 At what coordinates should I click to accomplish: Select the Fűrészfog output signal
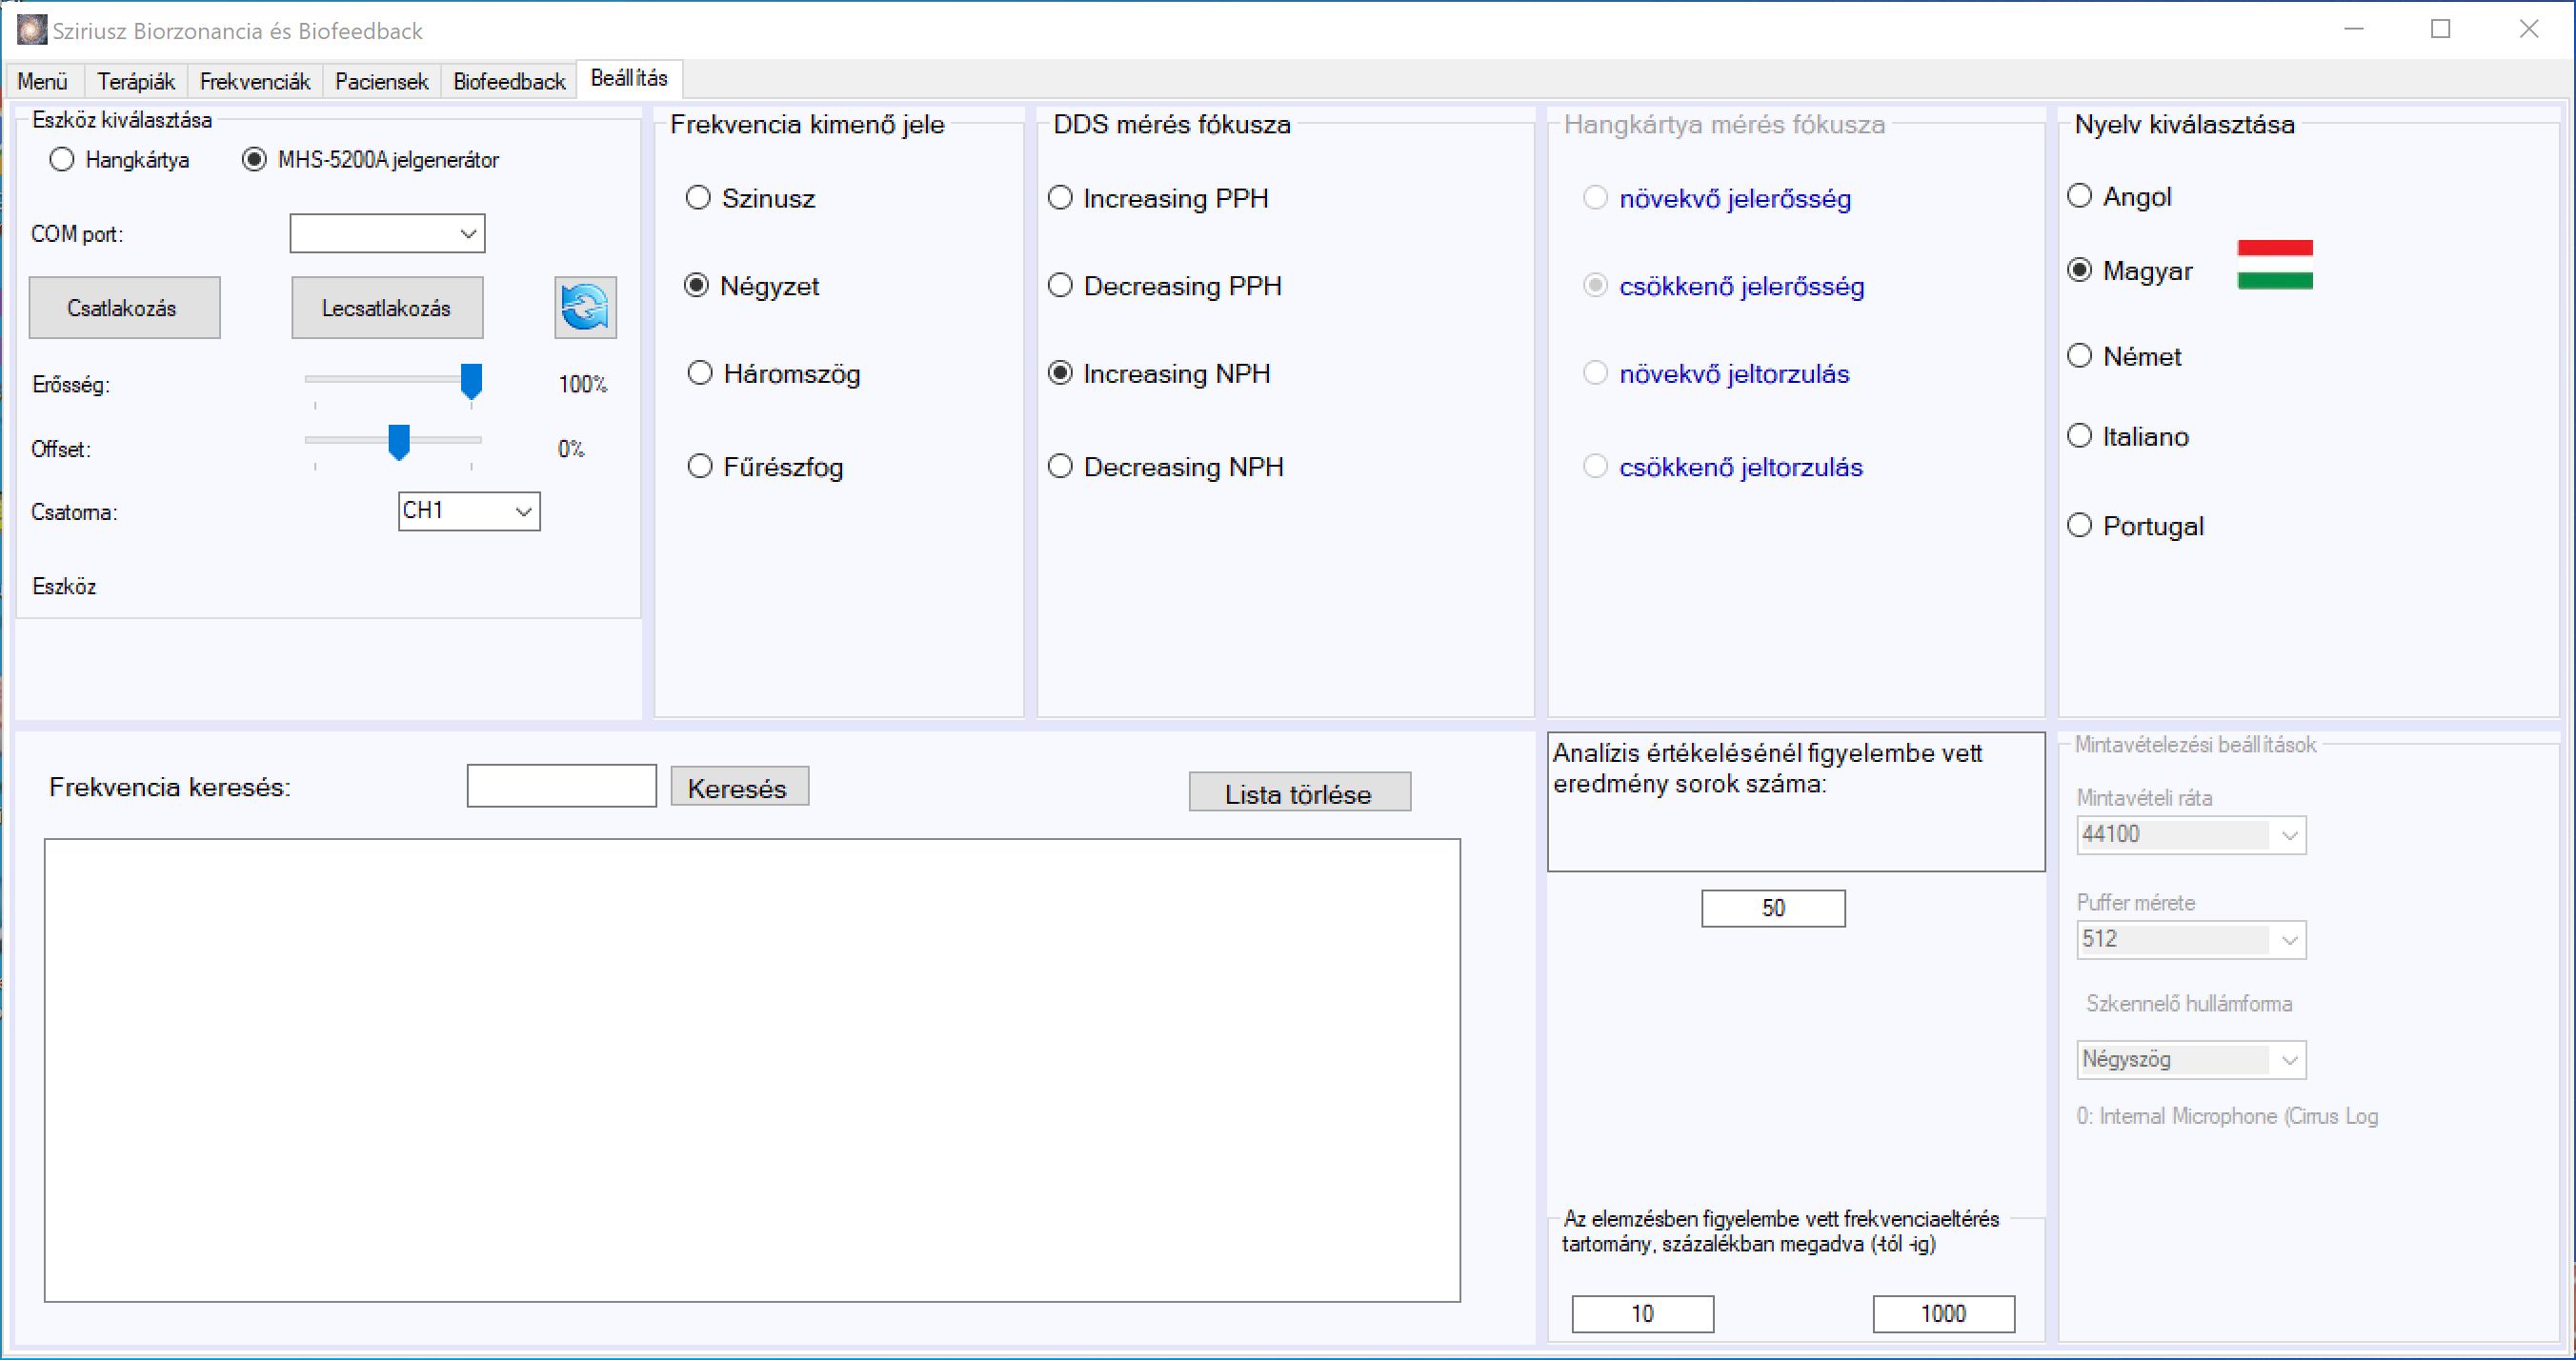point(765,467)
